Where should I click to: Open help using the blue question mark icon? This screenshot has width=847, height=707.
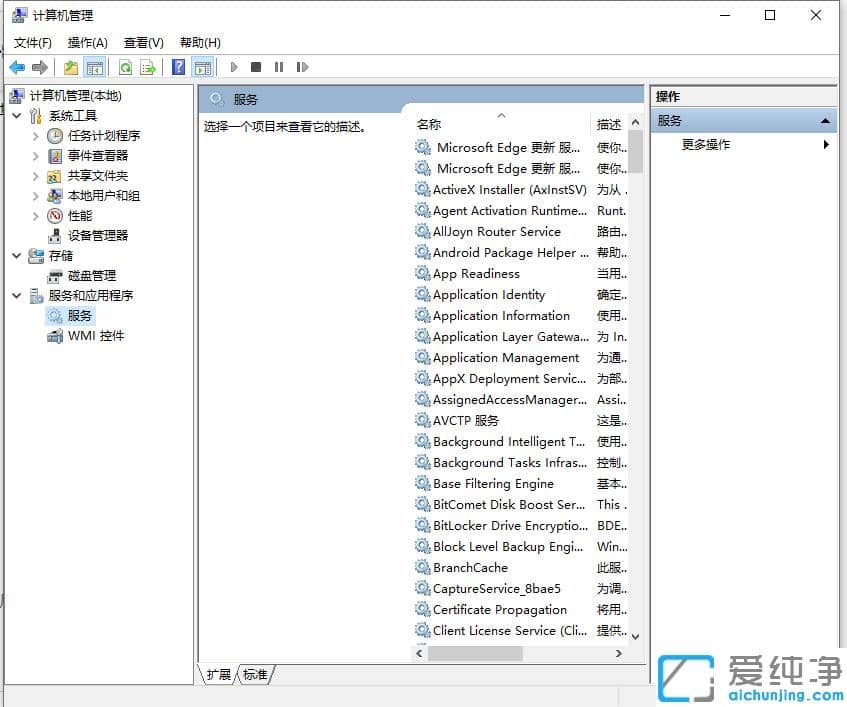177,67
